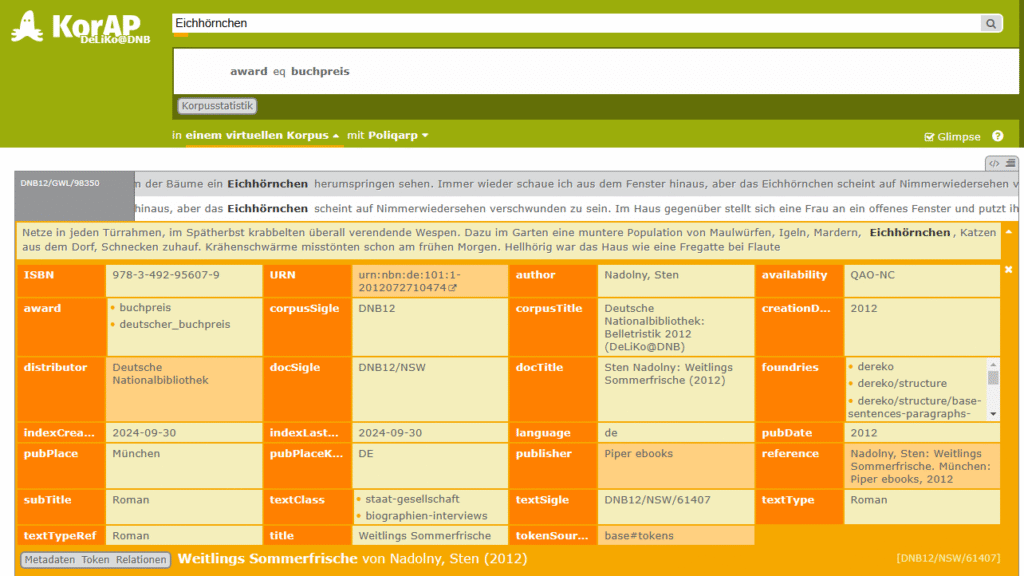Click the pubPlaceKey value DE

point(366,453)
